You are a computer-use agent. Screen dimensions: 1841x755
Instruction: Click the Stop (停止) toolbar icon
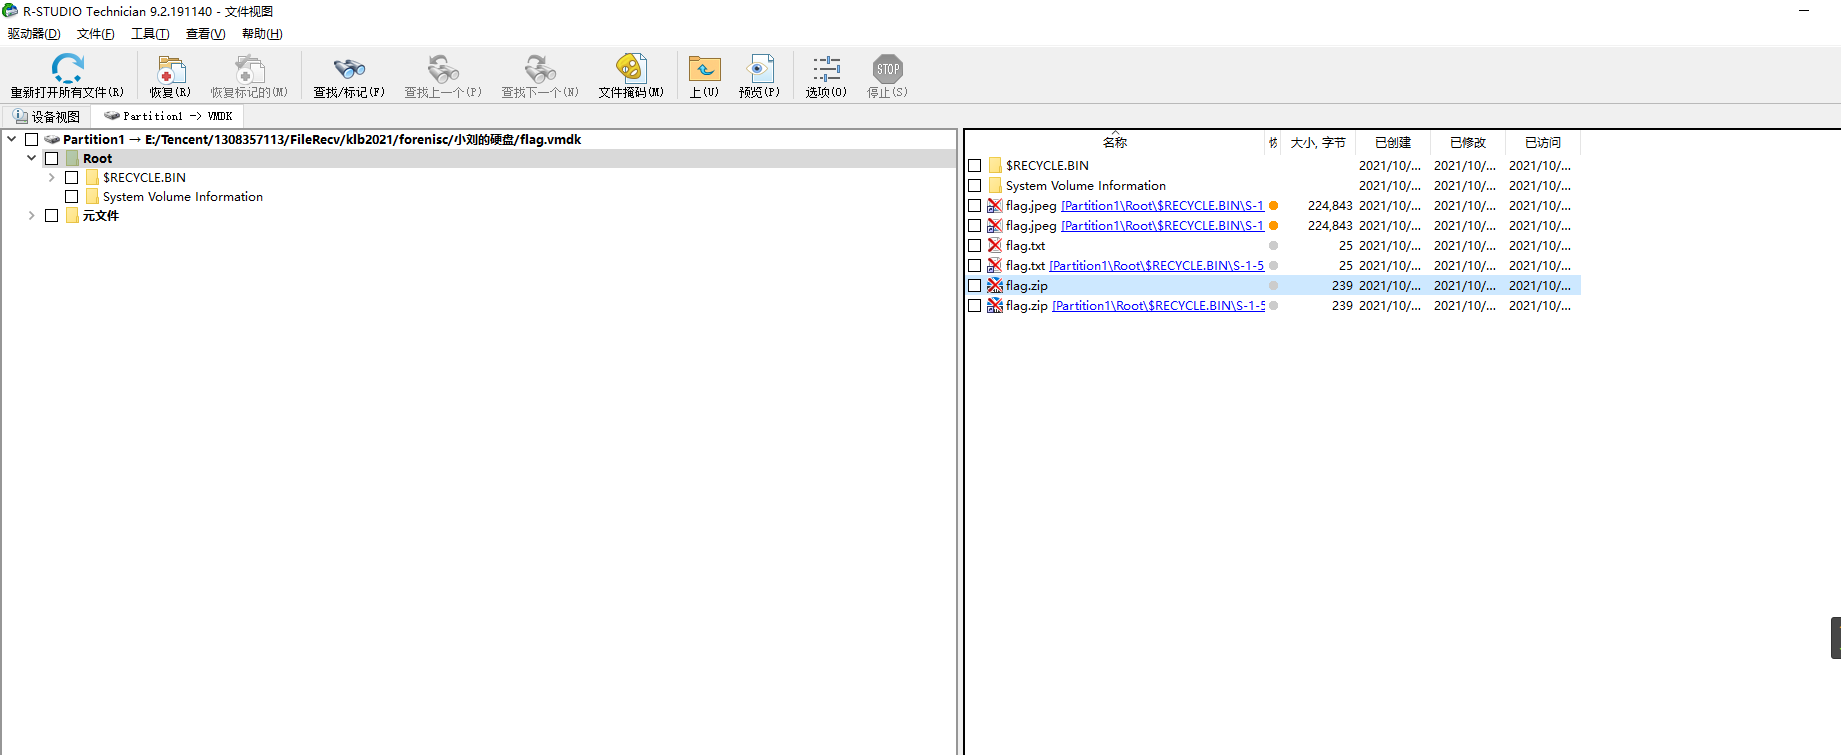(887, 69)
